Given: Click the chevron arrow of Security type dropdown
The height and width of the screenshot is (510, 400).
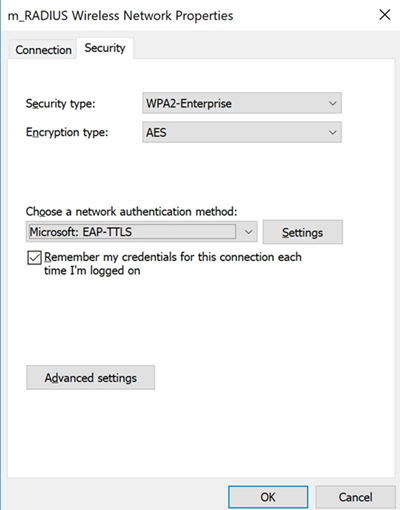Looking at the screenshot, I should point(332,103).
